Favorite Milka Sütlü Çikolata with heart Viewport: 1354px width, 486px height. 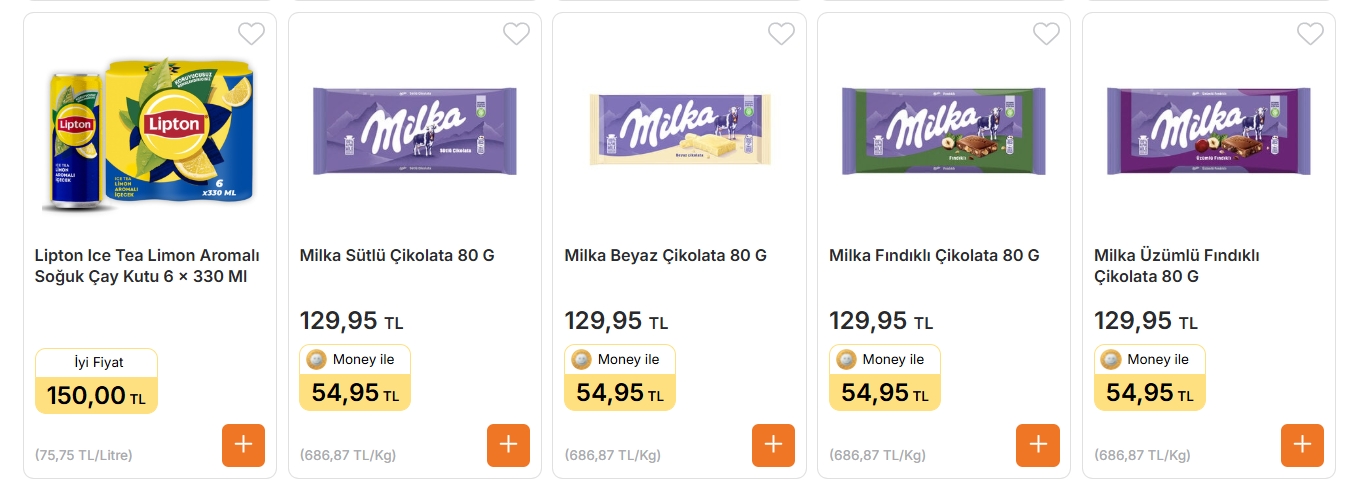pyautogui.click(x=516, y=34)
